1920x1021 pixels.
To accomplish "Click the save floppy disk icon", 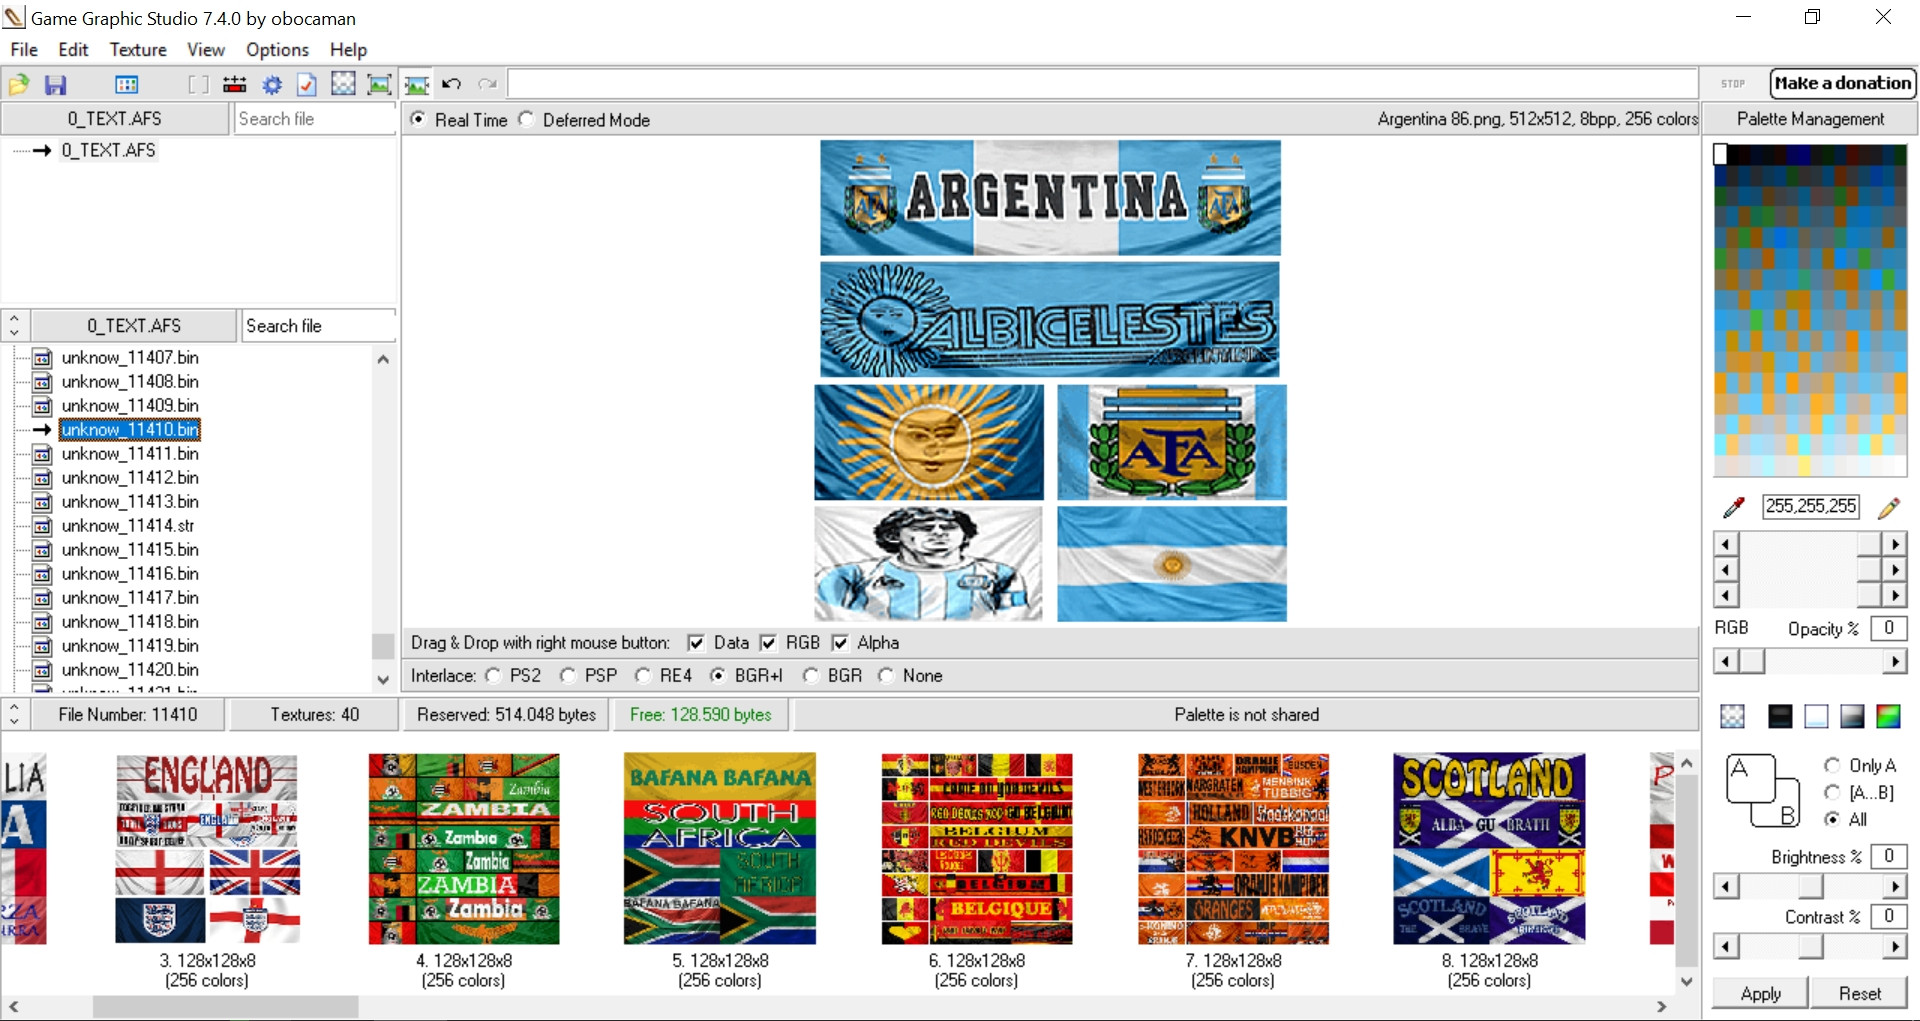I will pyautogui.click(x=56, y=85).
